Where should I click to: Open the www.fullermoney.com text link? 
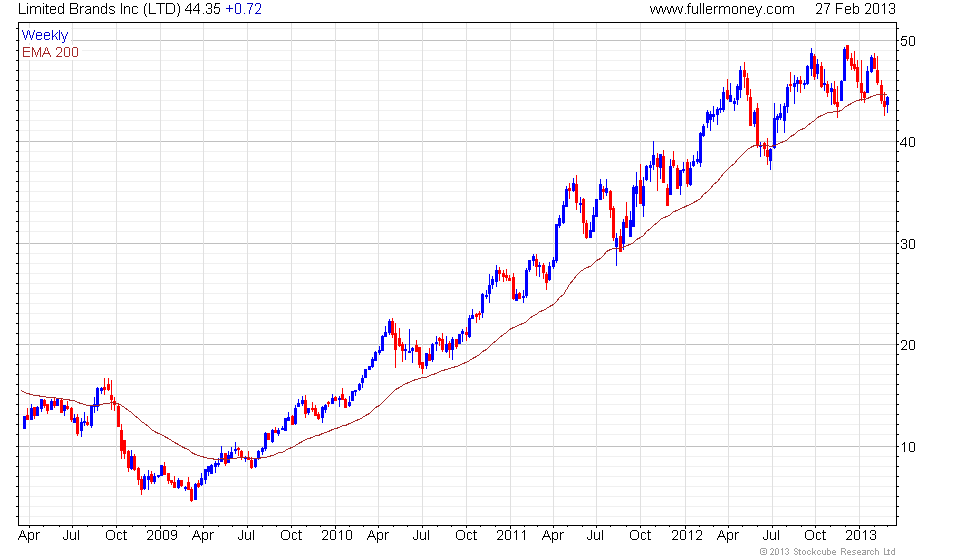[722, 9]
